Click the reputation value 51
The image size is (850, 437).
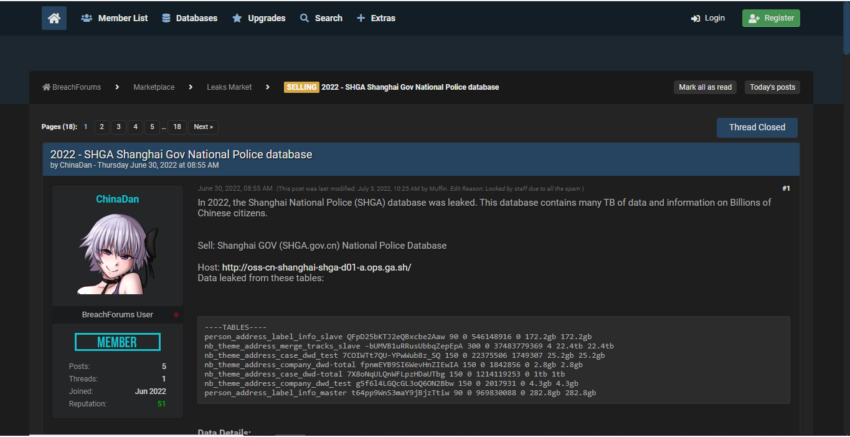click(x=162, y=404)
